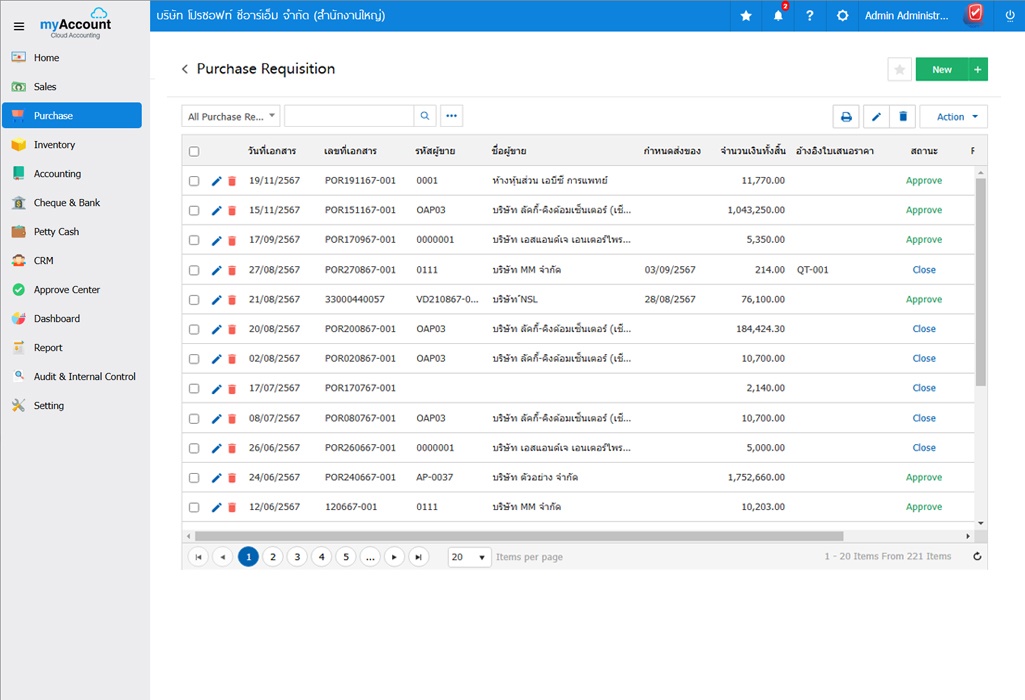Open Home in the sidebar
1025x700 pixels.
[72, 58]
